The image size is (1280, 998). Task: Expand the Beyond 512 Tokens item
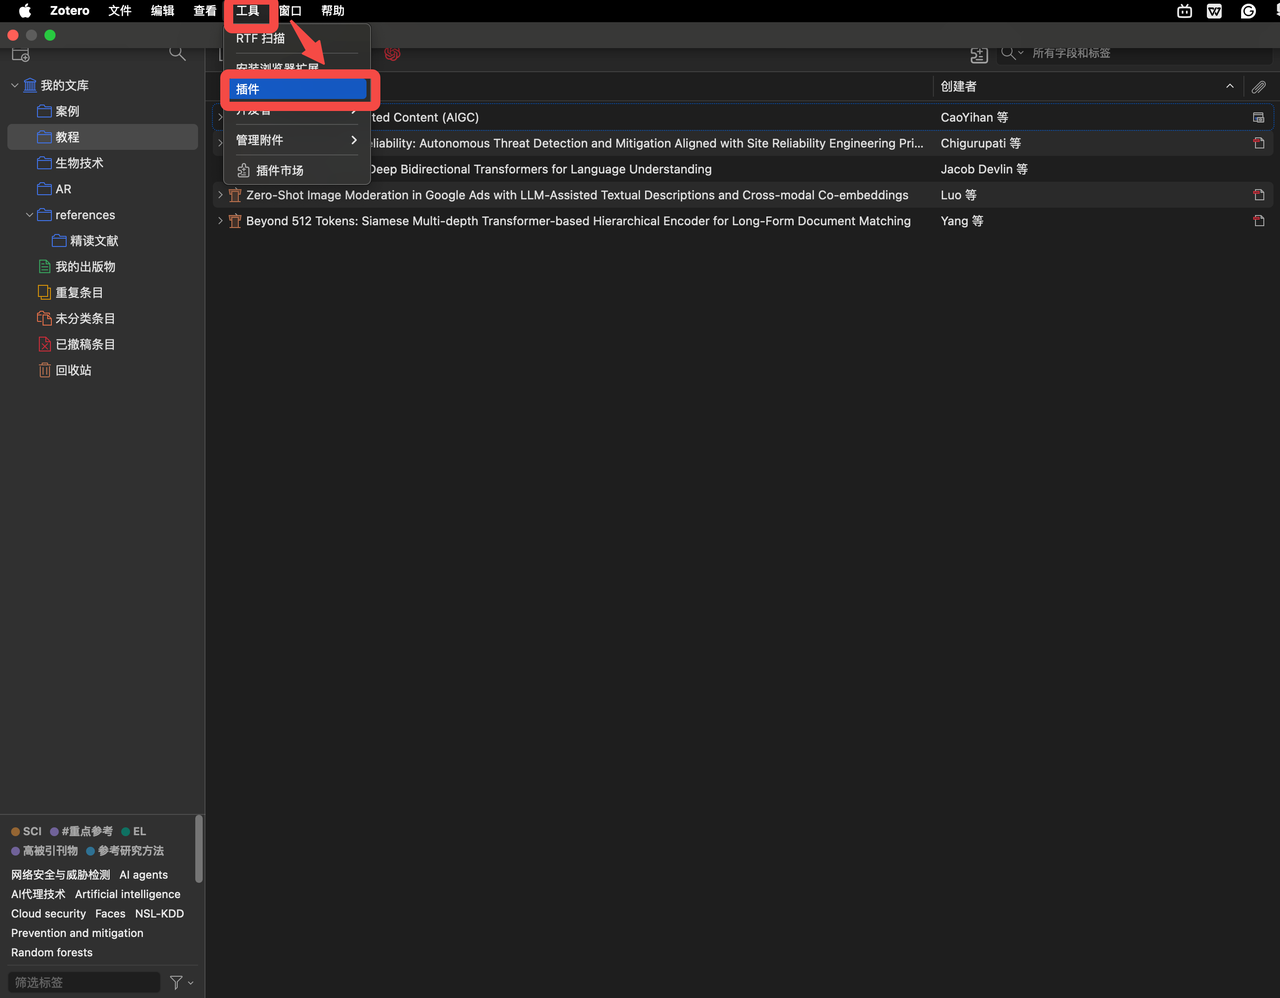[220, 221]
